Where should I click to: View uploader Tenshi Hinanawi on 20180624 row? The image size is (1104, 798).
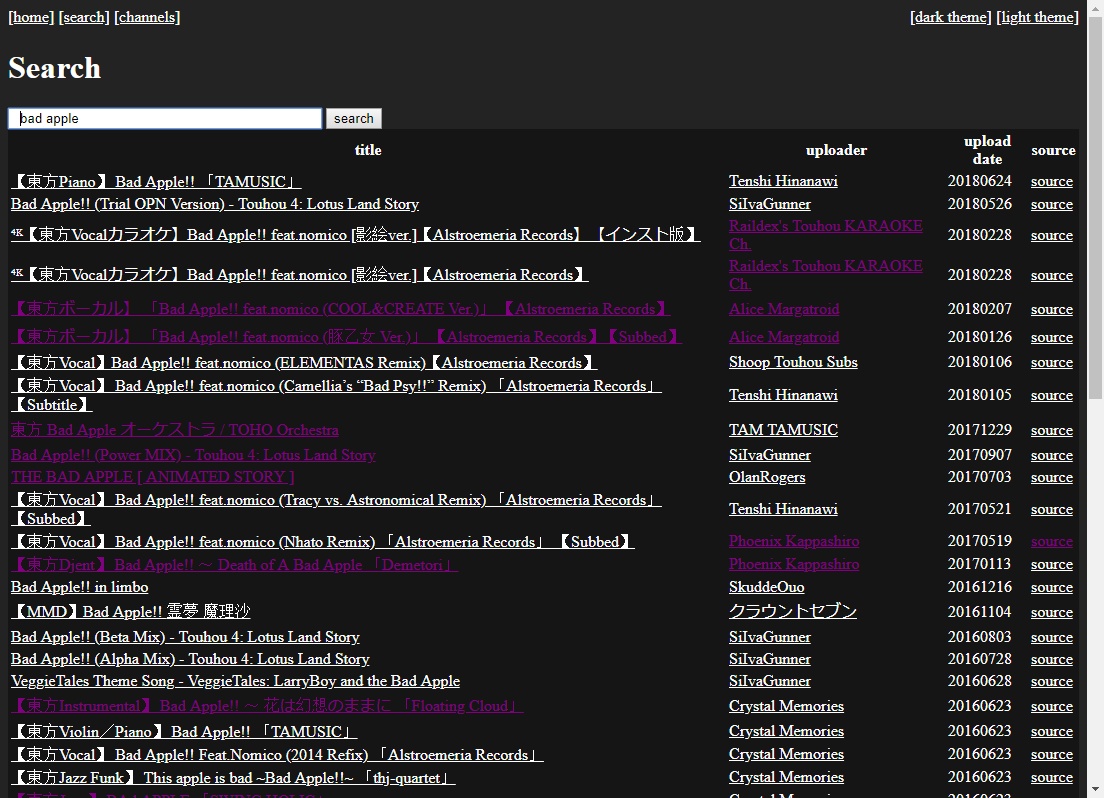pyautogui.click(x=783, y=181)
